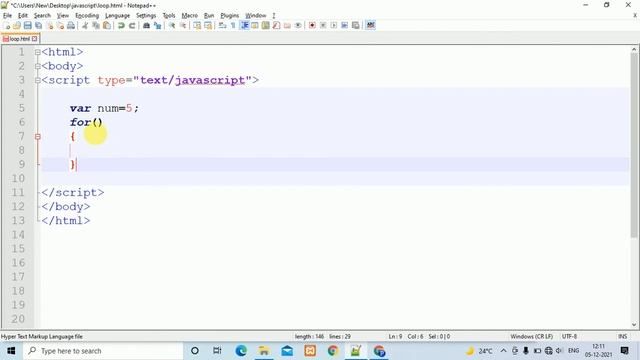Cut selection with the scissors icon
This screenshot has height=360, width=640.
point(85,25)
